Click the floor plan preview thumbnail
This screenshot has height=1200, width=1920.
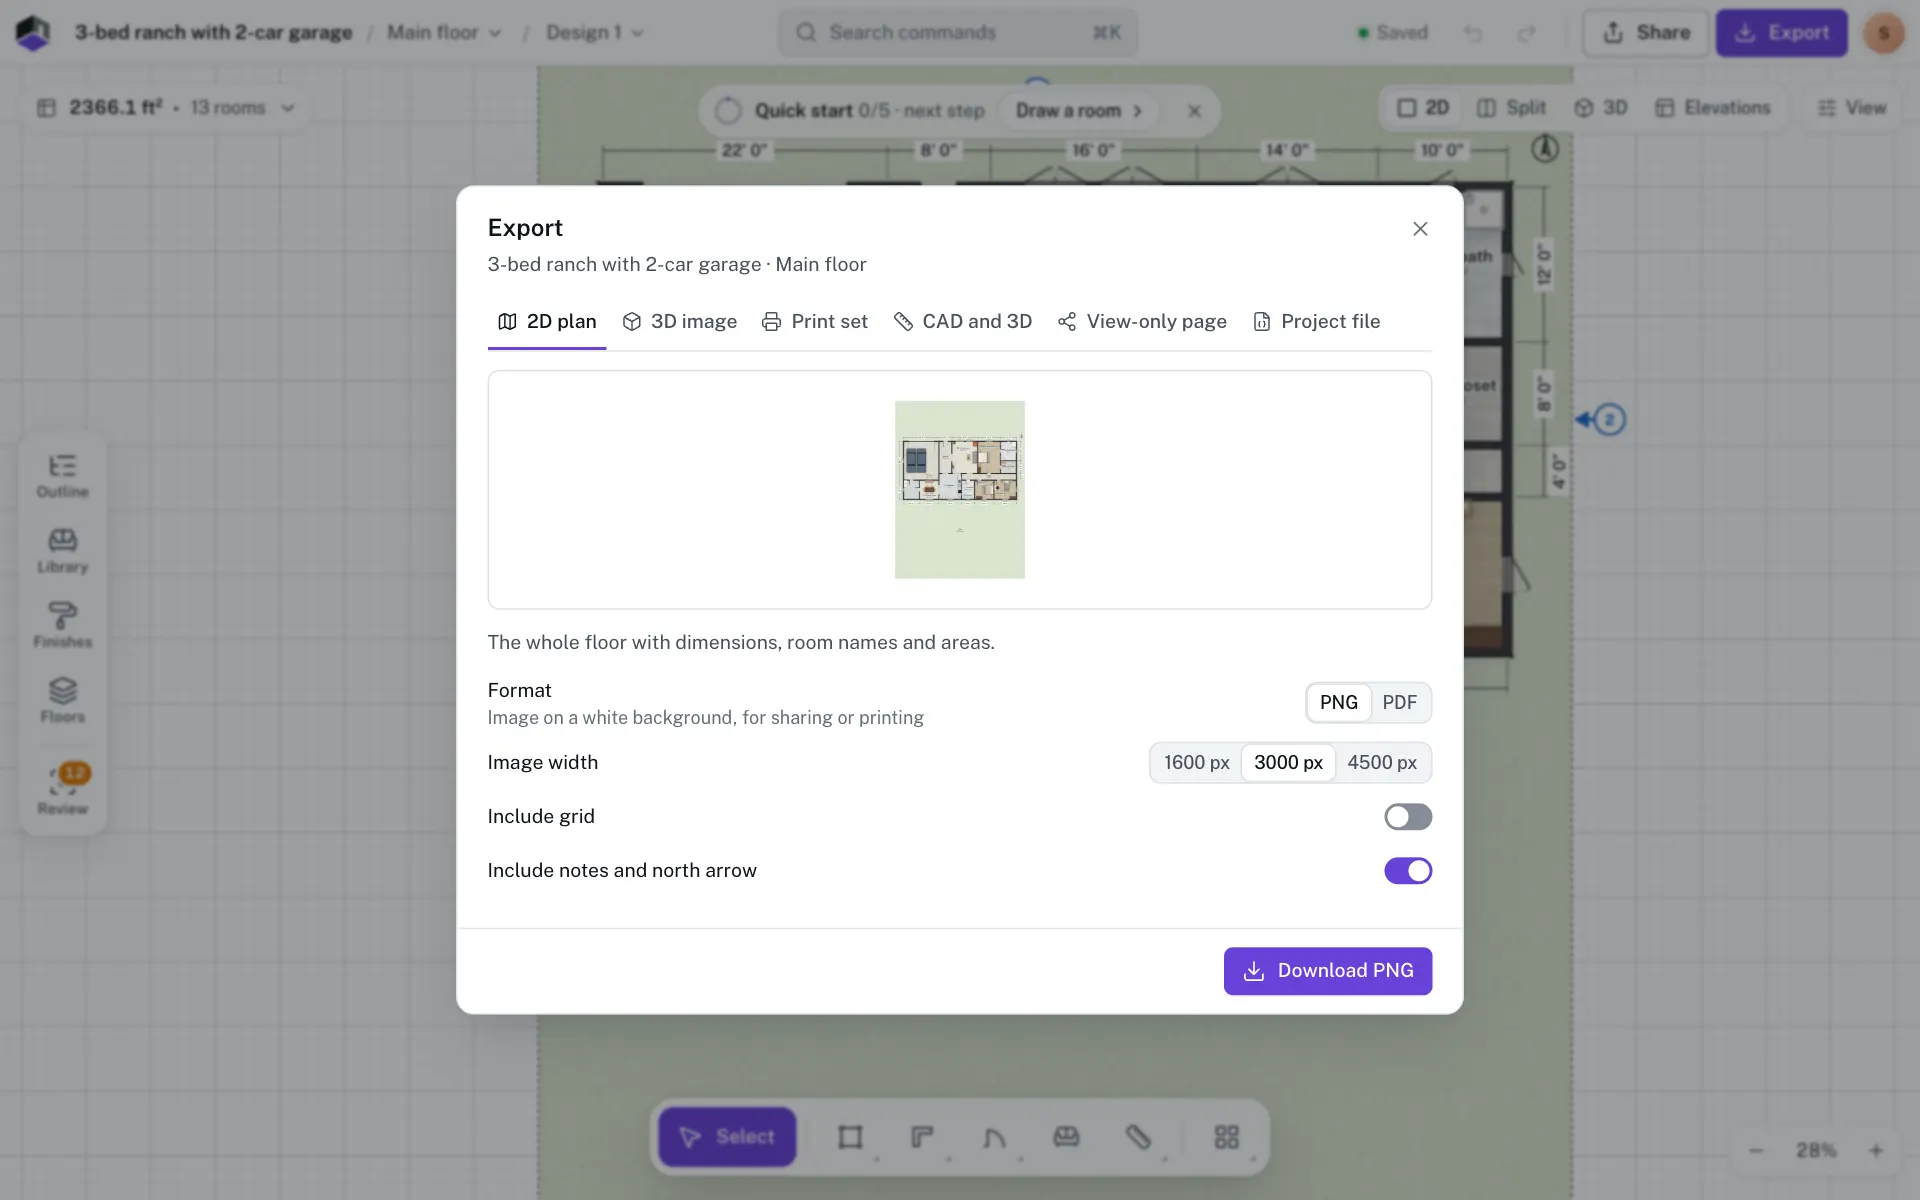pos(960,490)
